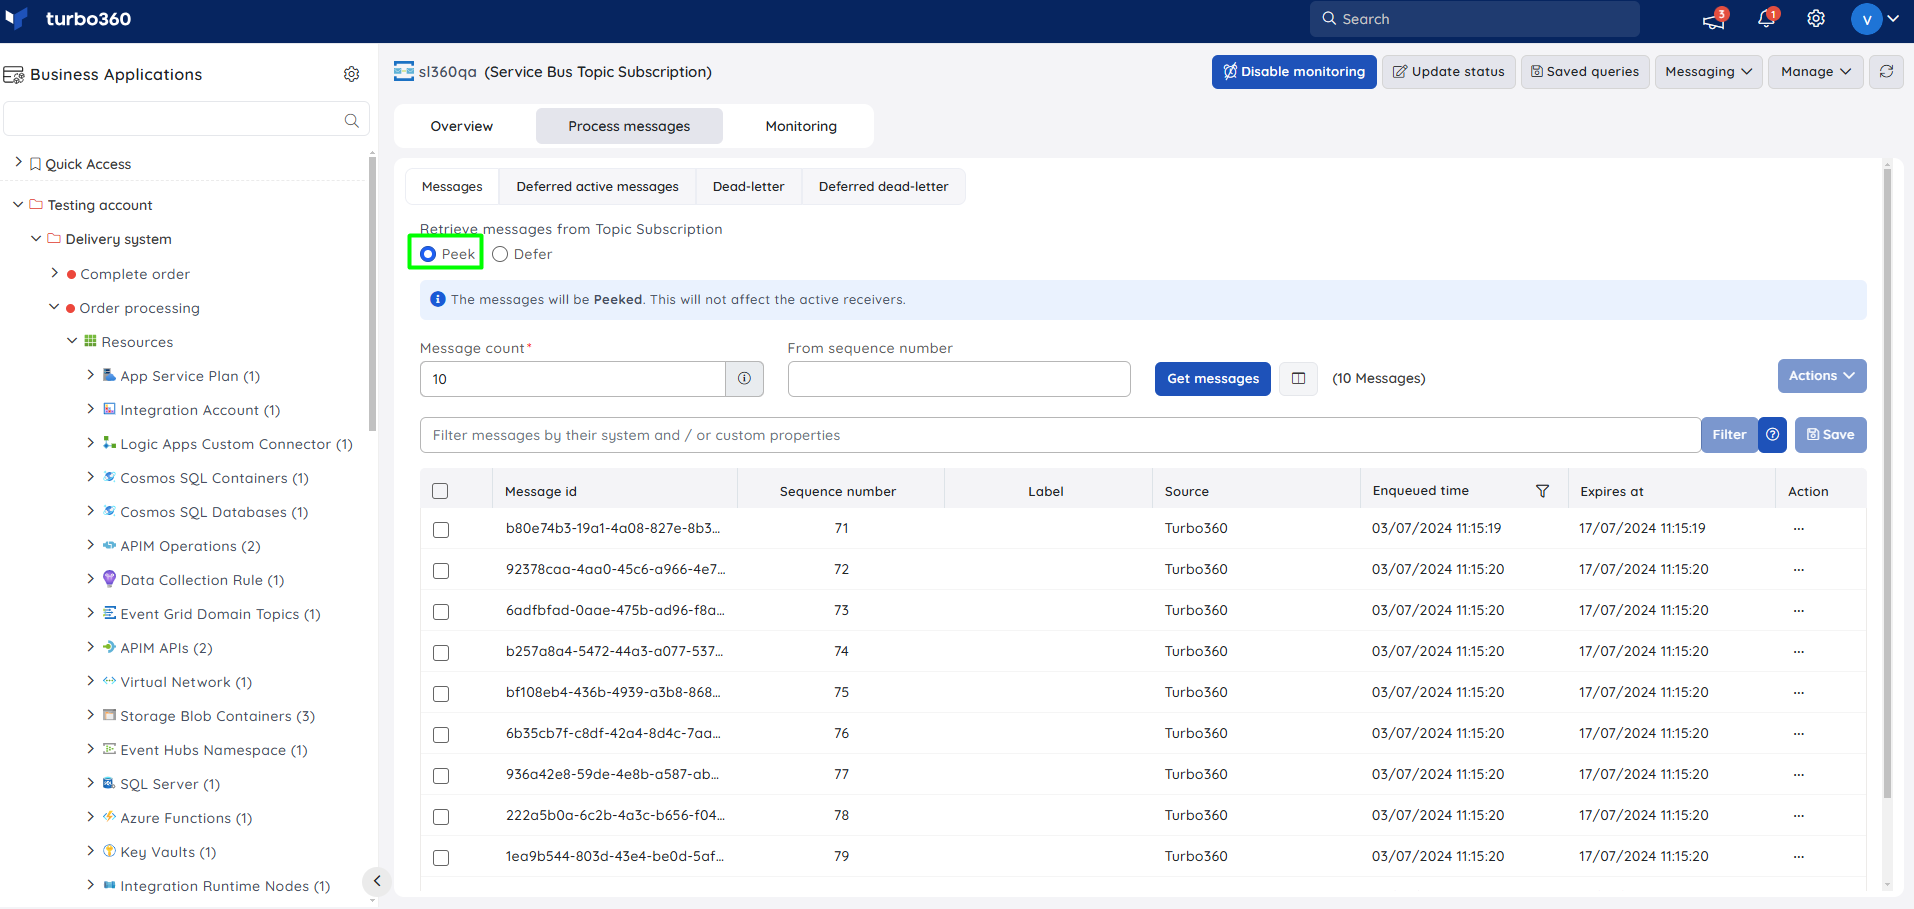Expand the Complete order node

coord(54,272)
